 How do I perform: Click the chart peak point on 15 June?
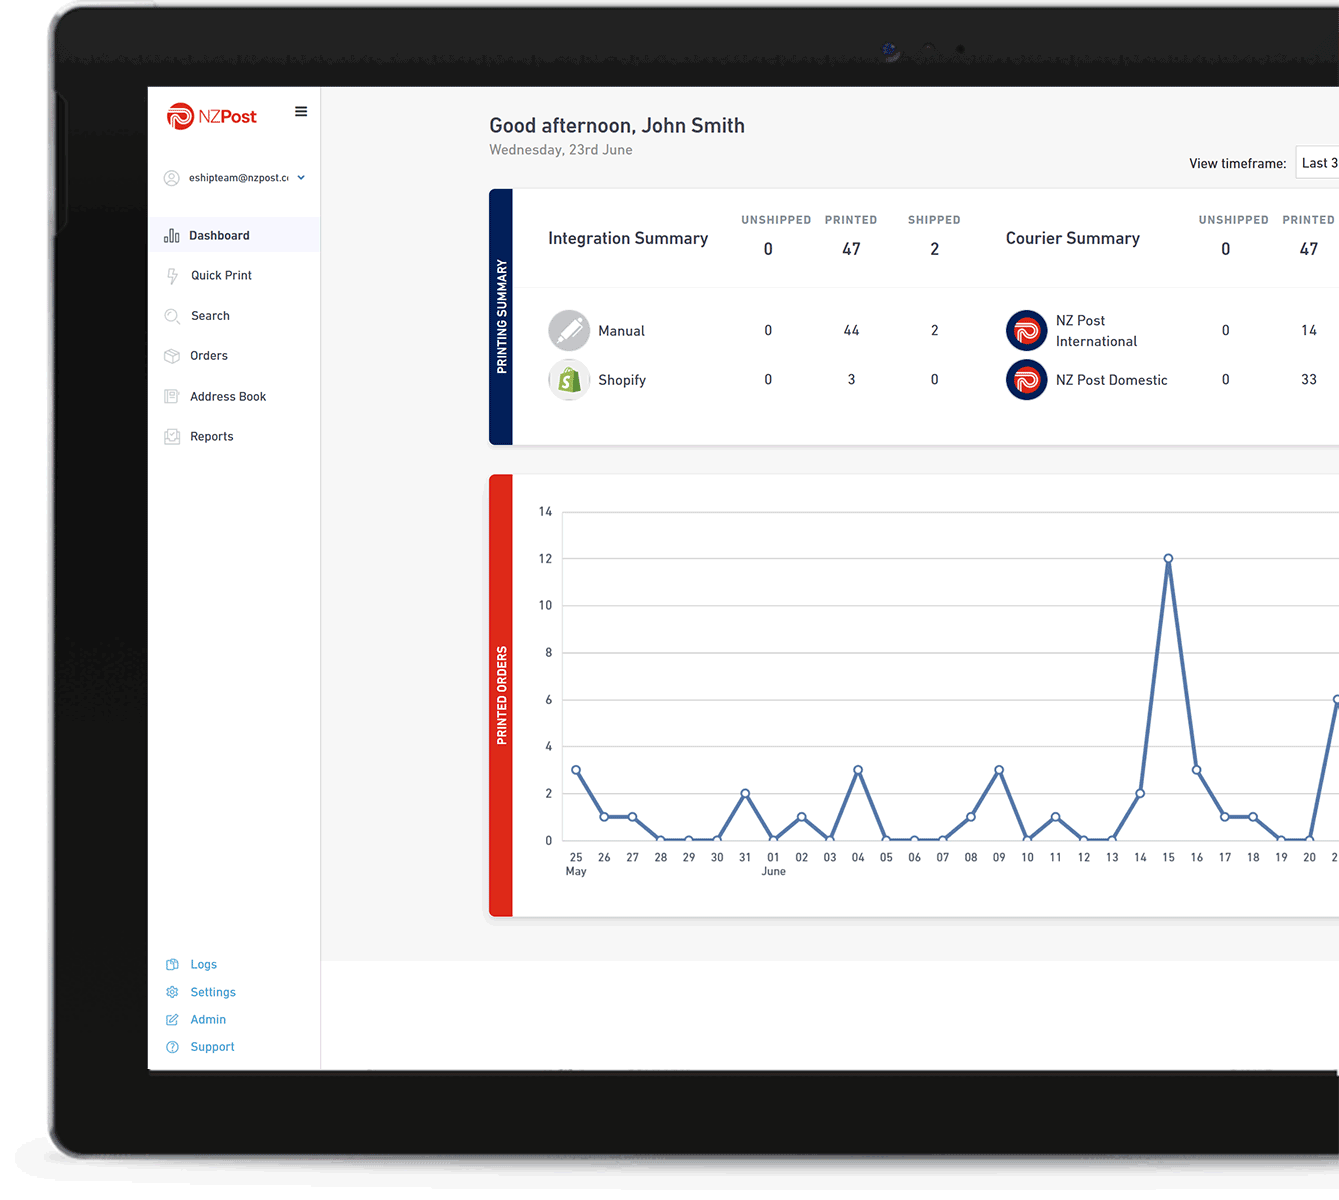tap(1168, 558)
